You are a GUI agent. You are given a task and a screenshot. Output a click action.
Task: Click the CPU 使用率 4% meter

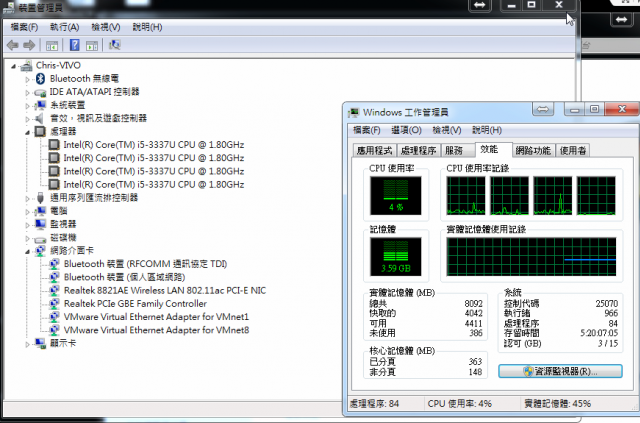coord(396,196)
